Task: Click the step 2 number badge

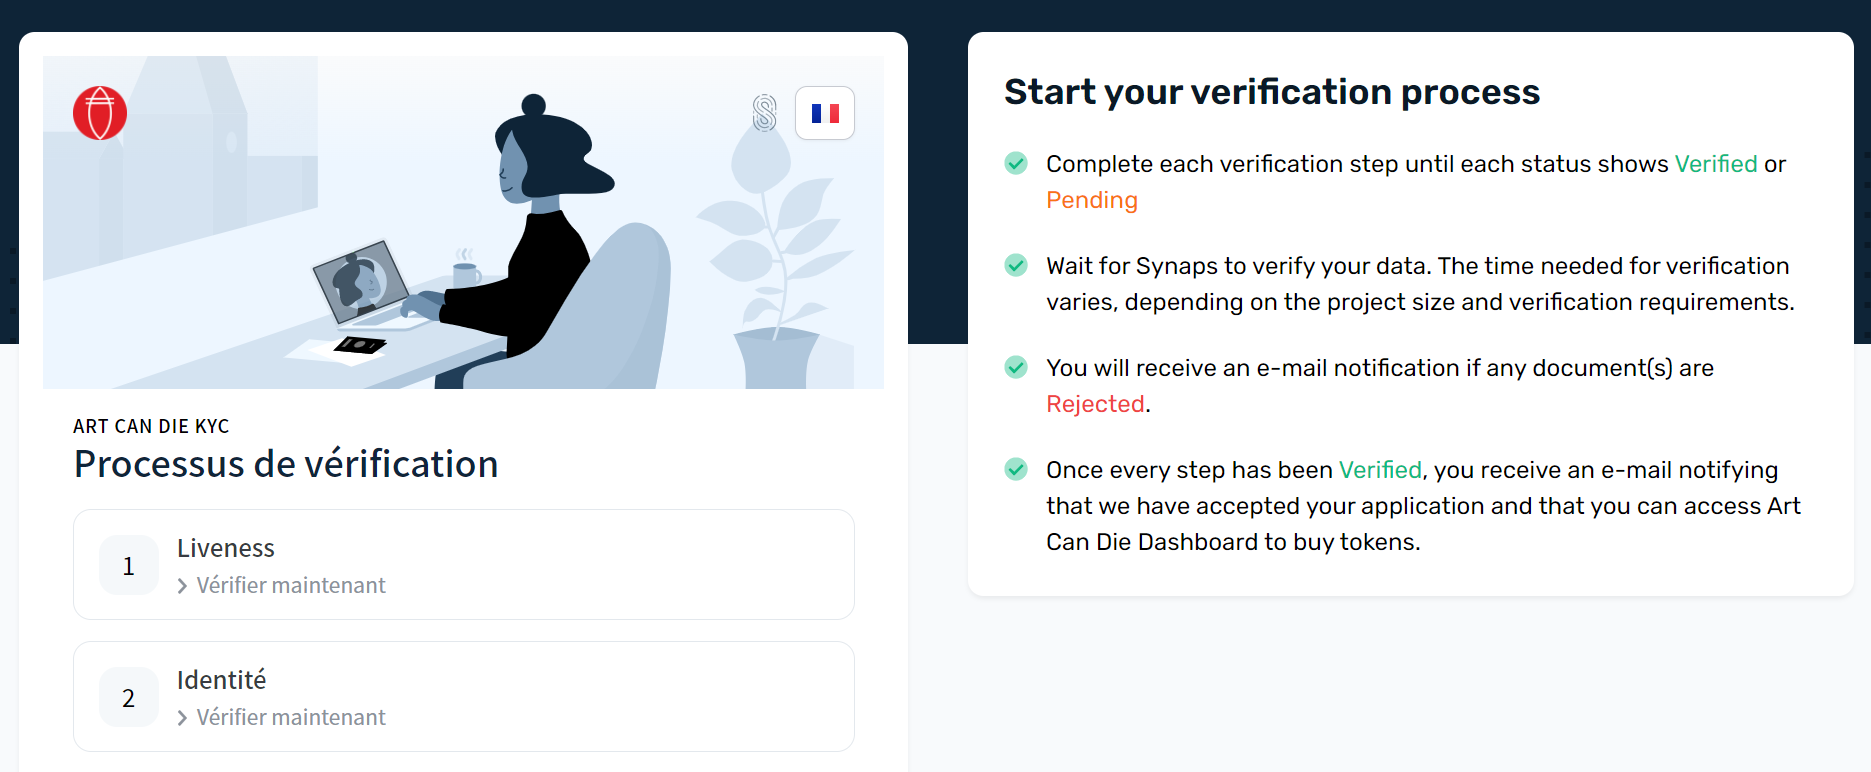Action: coord(129,698)
